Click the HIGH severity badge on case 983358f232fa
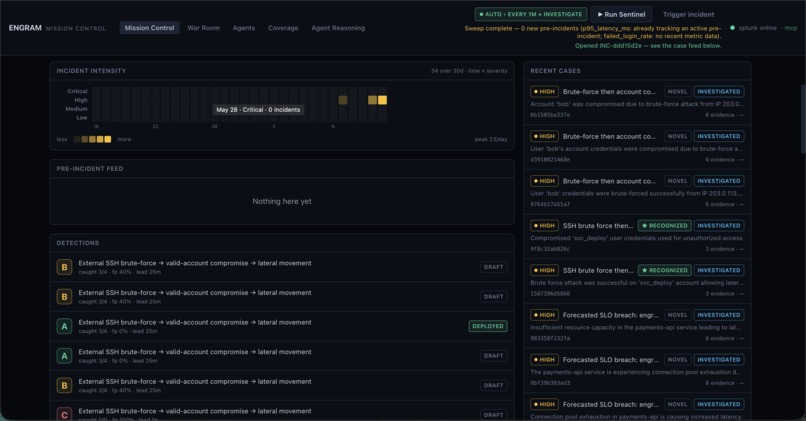The image size is (806, 421). click(x=544, y=315)
